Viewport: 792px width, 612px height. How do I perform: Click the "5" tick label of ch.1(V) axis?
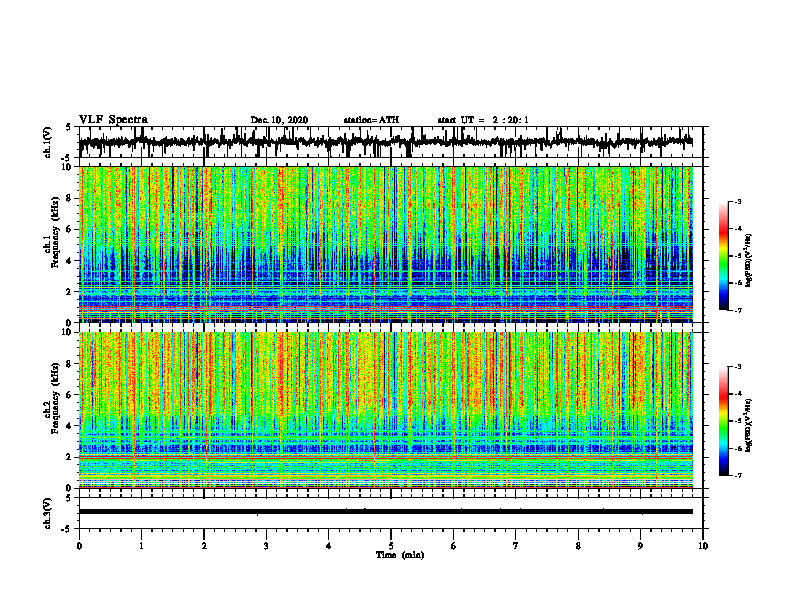69,127
